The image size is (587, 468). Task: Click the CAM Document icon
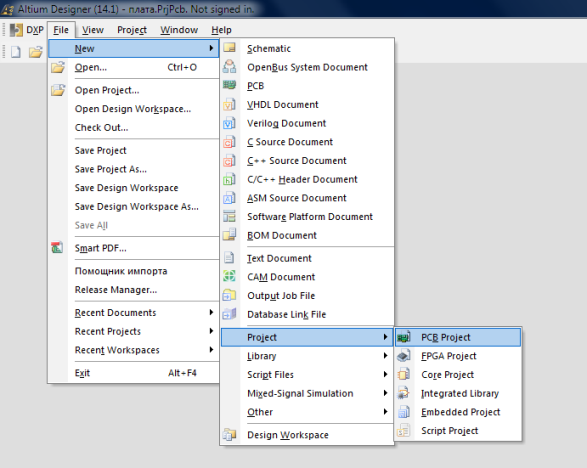(229, 276)
